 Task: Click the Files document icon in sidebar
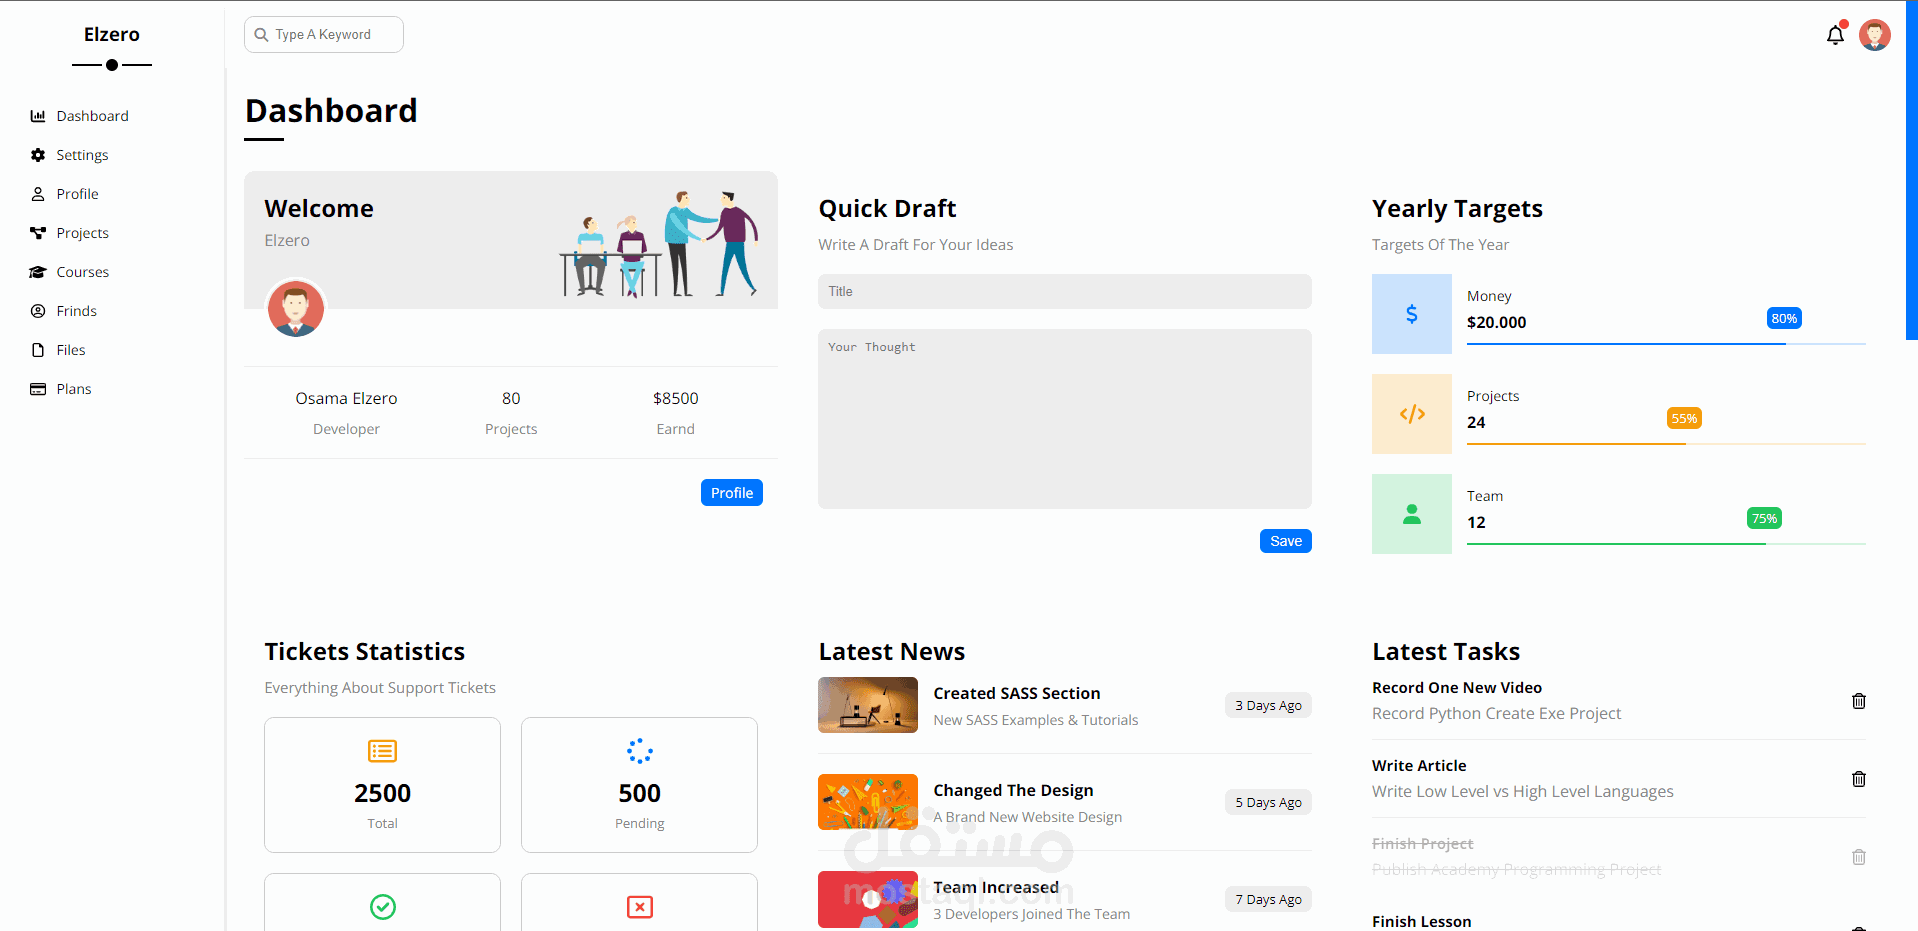38,350
